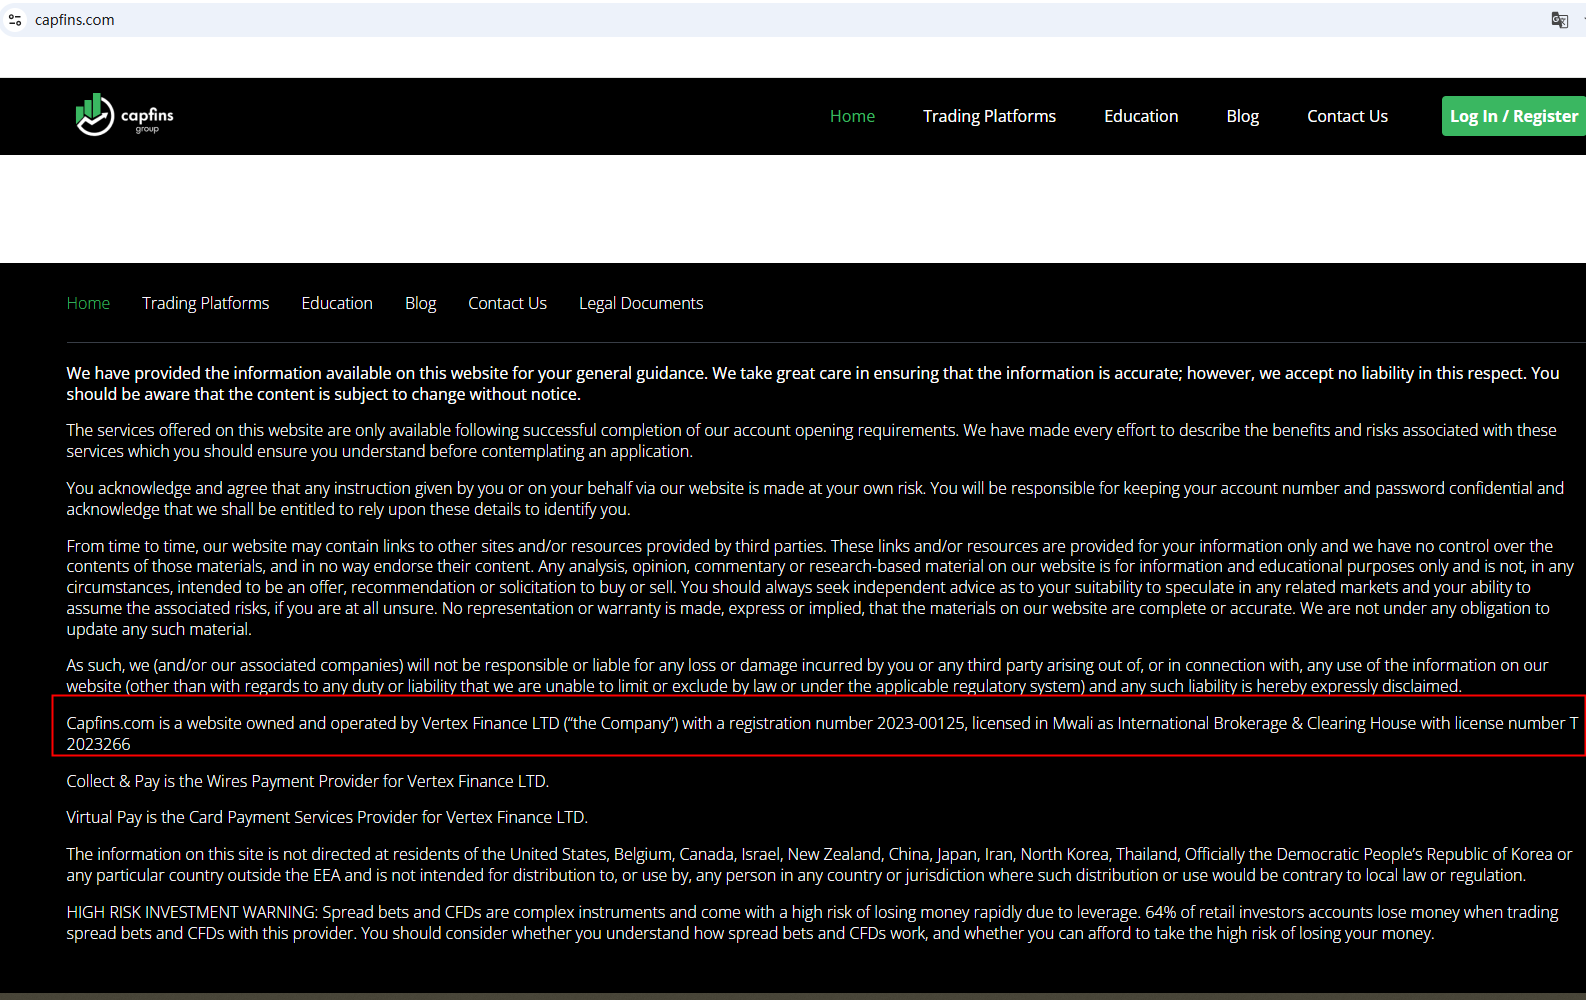Click the "Collect & Pay is the Wires Payment Provider" line
Image resolution: width=1586 pixels, height=1000 pixels.
308,781
